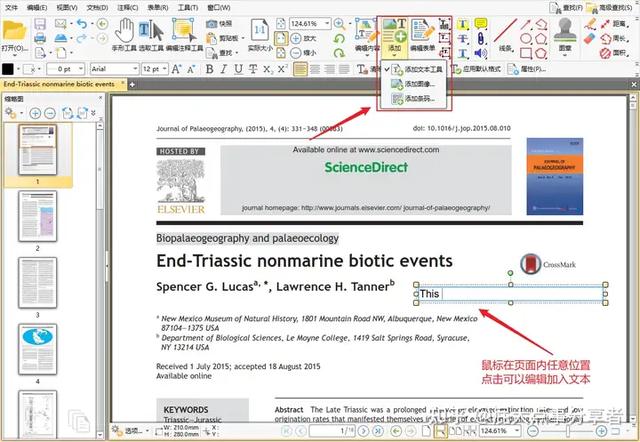Screen dimensions: 640x442
Task: Expand the 查找 search dropdown in the toolbar
Action: point(236,53)
